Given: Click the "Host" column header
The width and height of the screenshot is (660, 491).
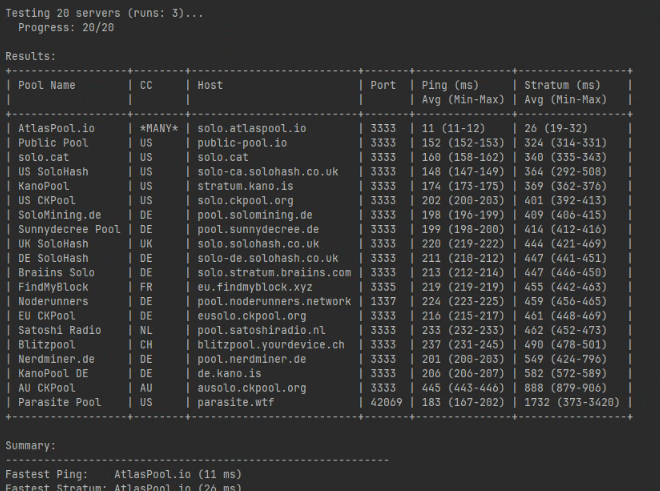Looking at the screenshot, I should point(210,85).
